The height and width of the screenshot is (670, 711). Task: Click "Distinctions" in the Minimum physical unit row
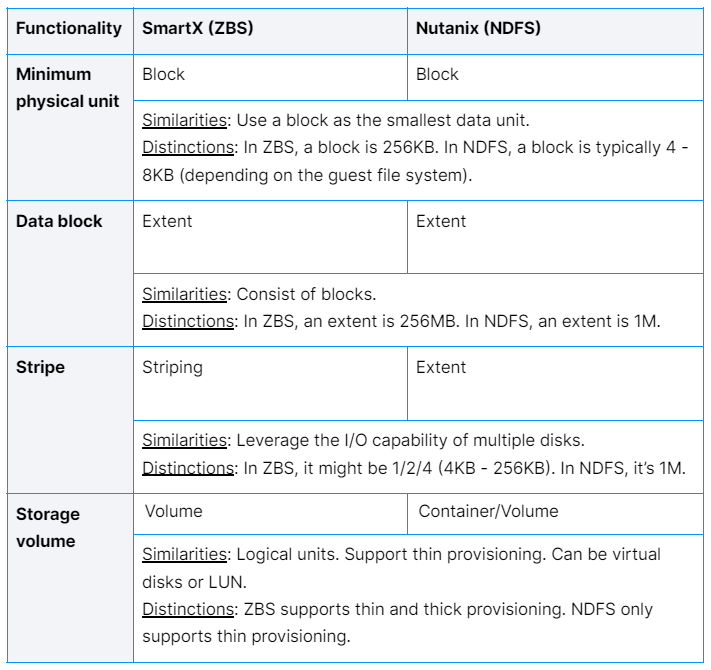click(185, 147)
